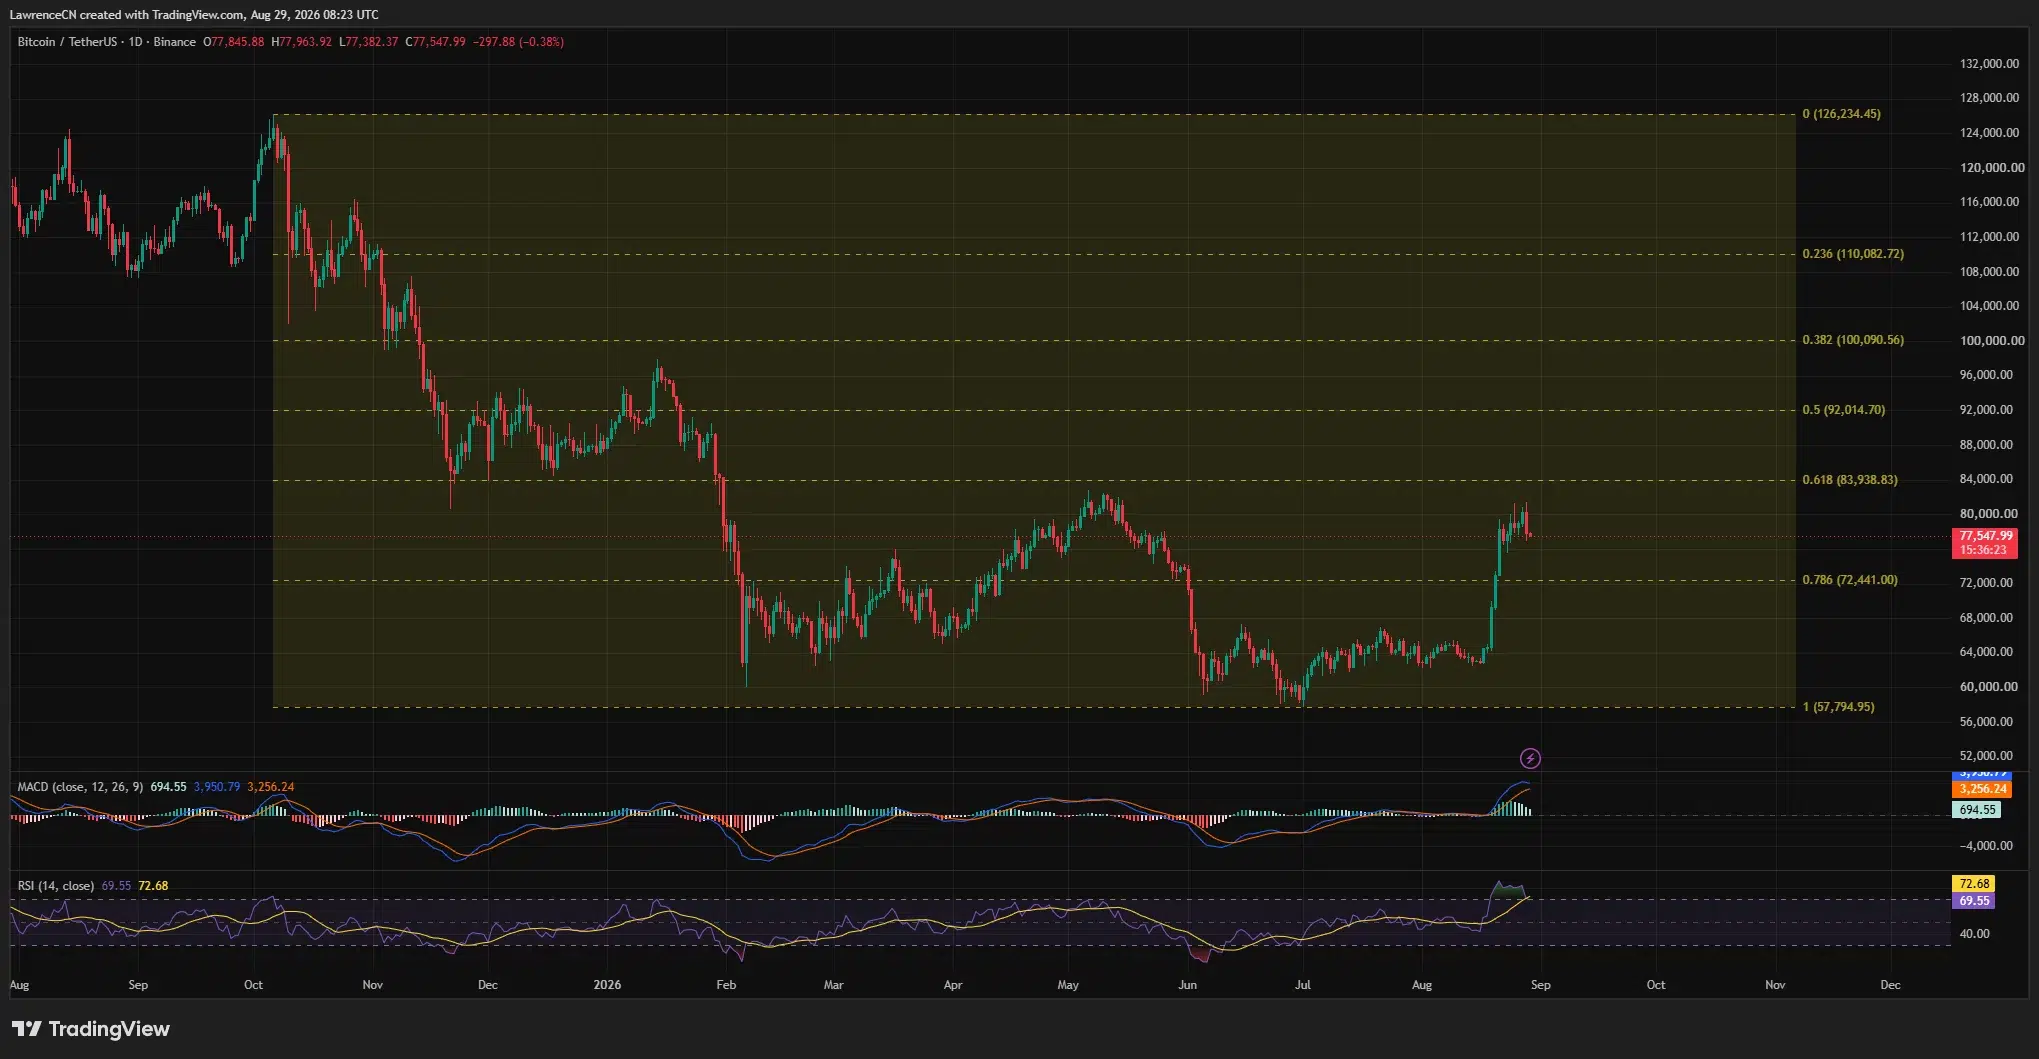
Task: Click the Feb label on time axis
Action: [x=726, y=985]
